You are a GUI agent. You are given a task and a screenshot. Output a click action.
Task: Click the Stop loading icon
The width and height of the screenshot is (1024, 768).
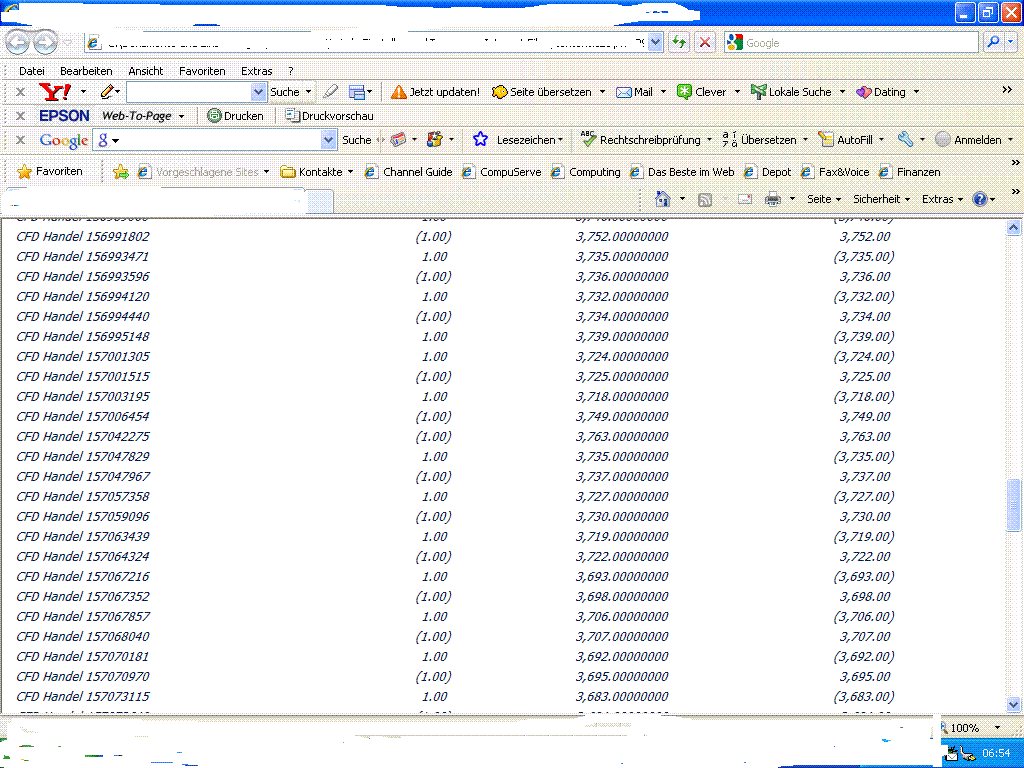(705, 42)
